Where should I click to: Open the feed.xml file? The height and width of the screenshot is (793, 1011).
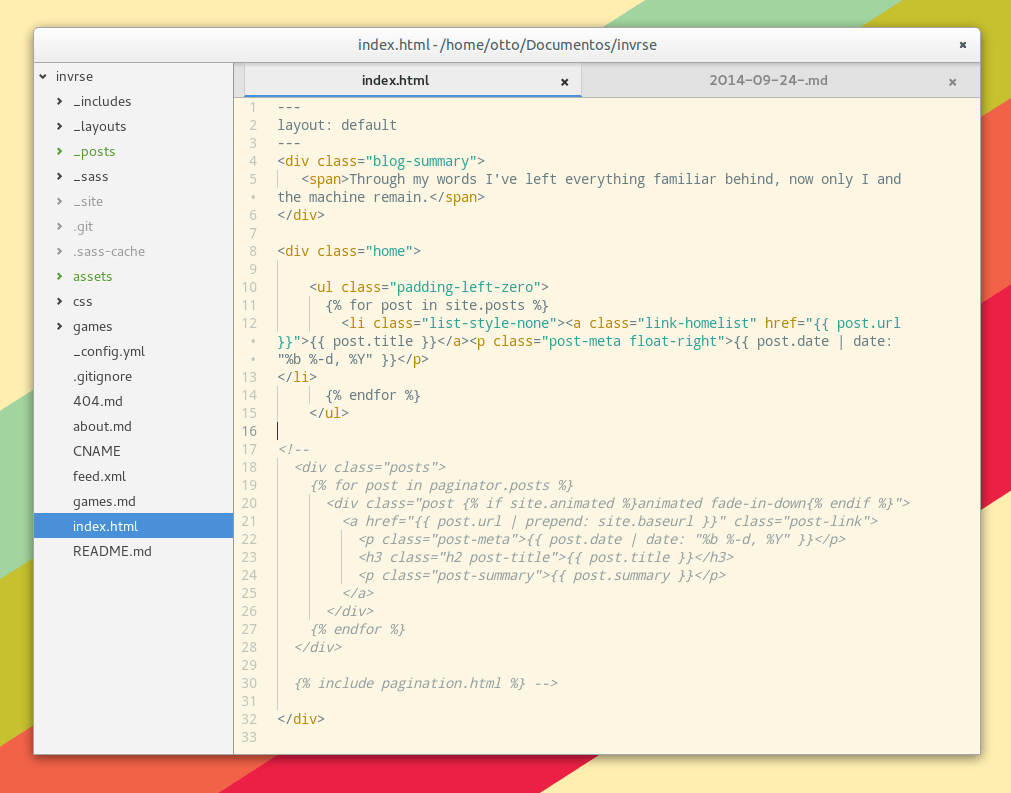(x=99, y=476)
